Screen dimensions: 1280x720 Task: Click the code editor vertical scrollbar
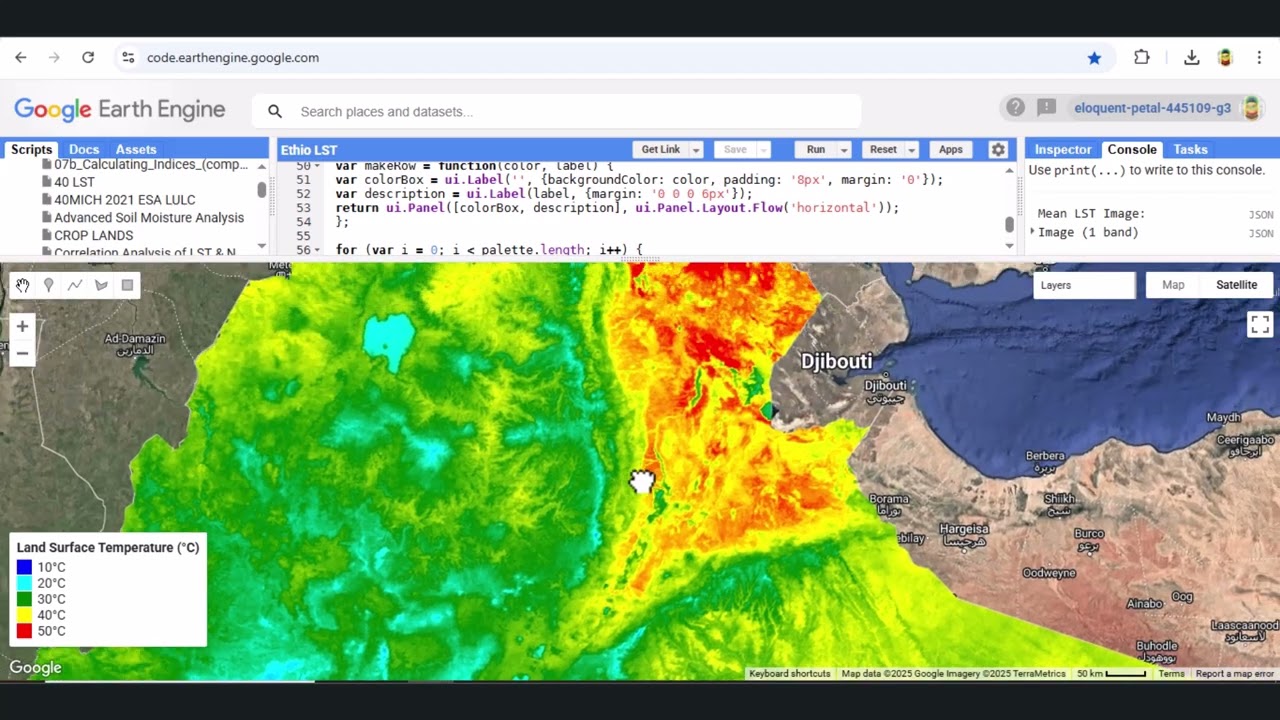[x=1009, y=225]
